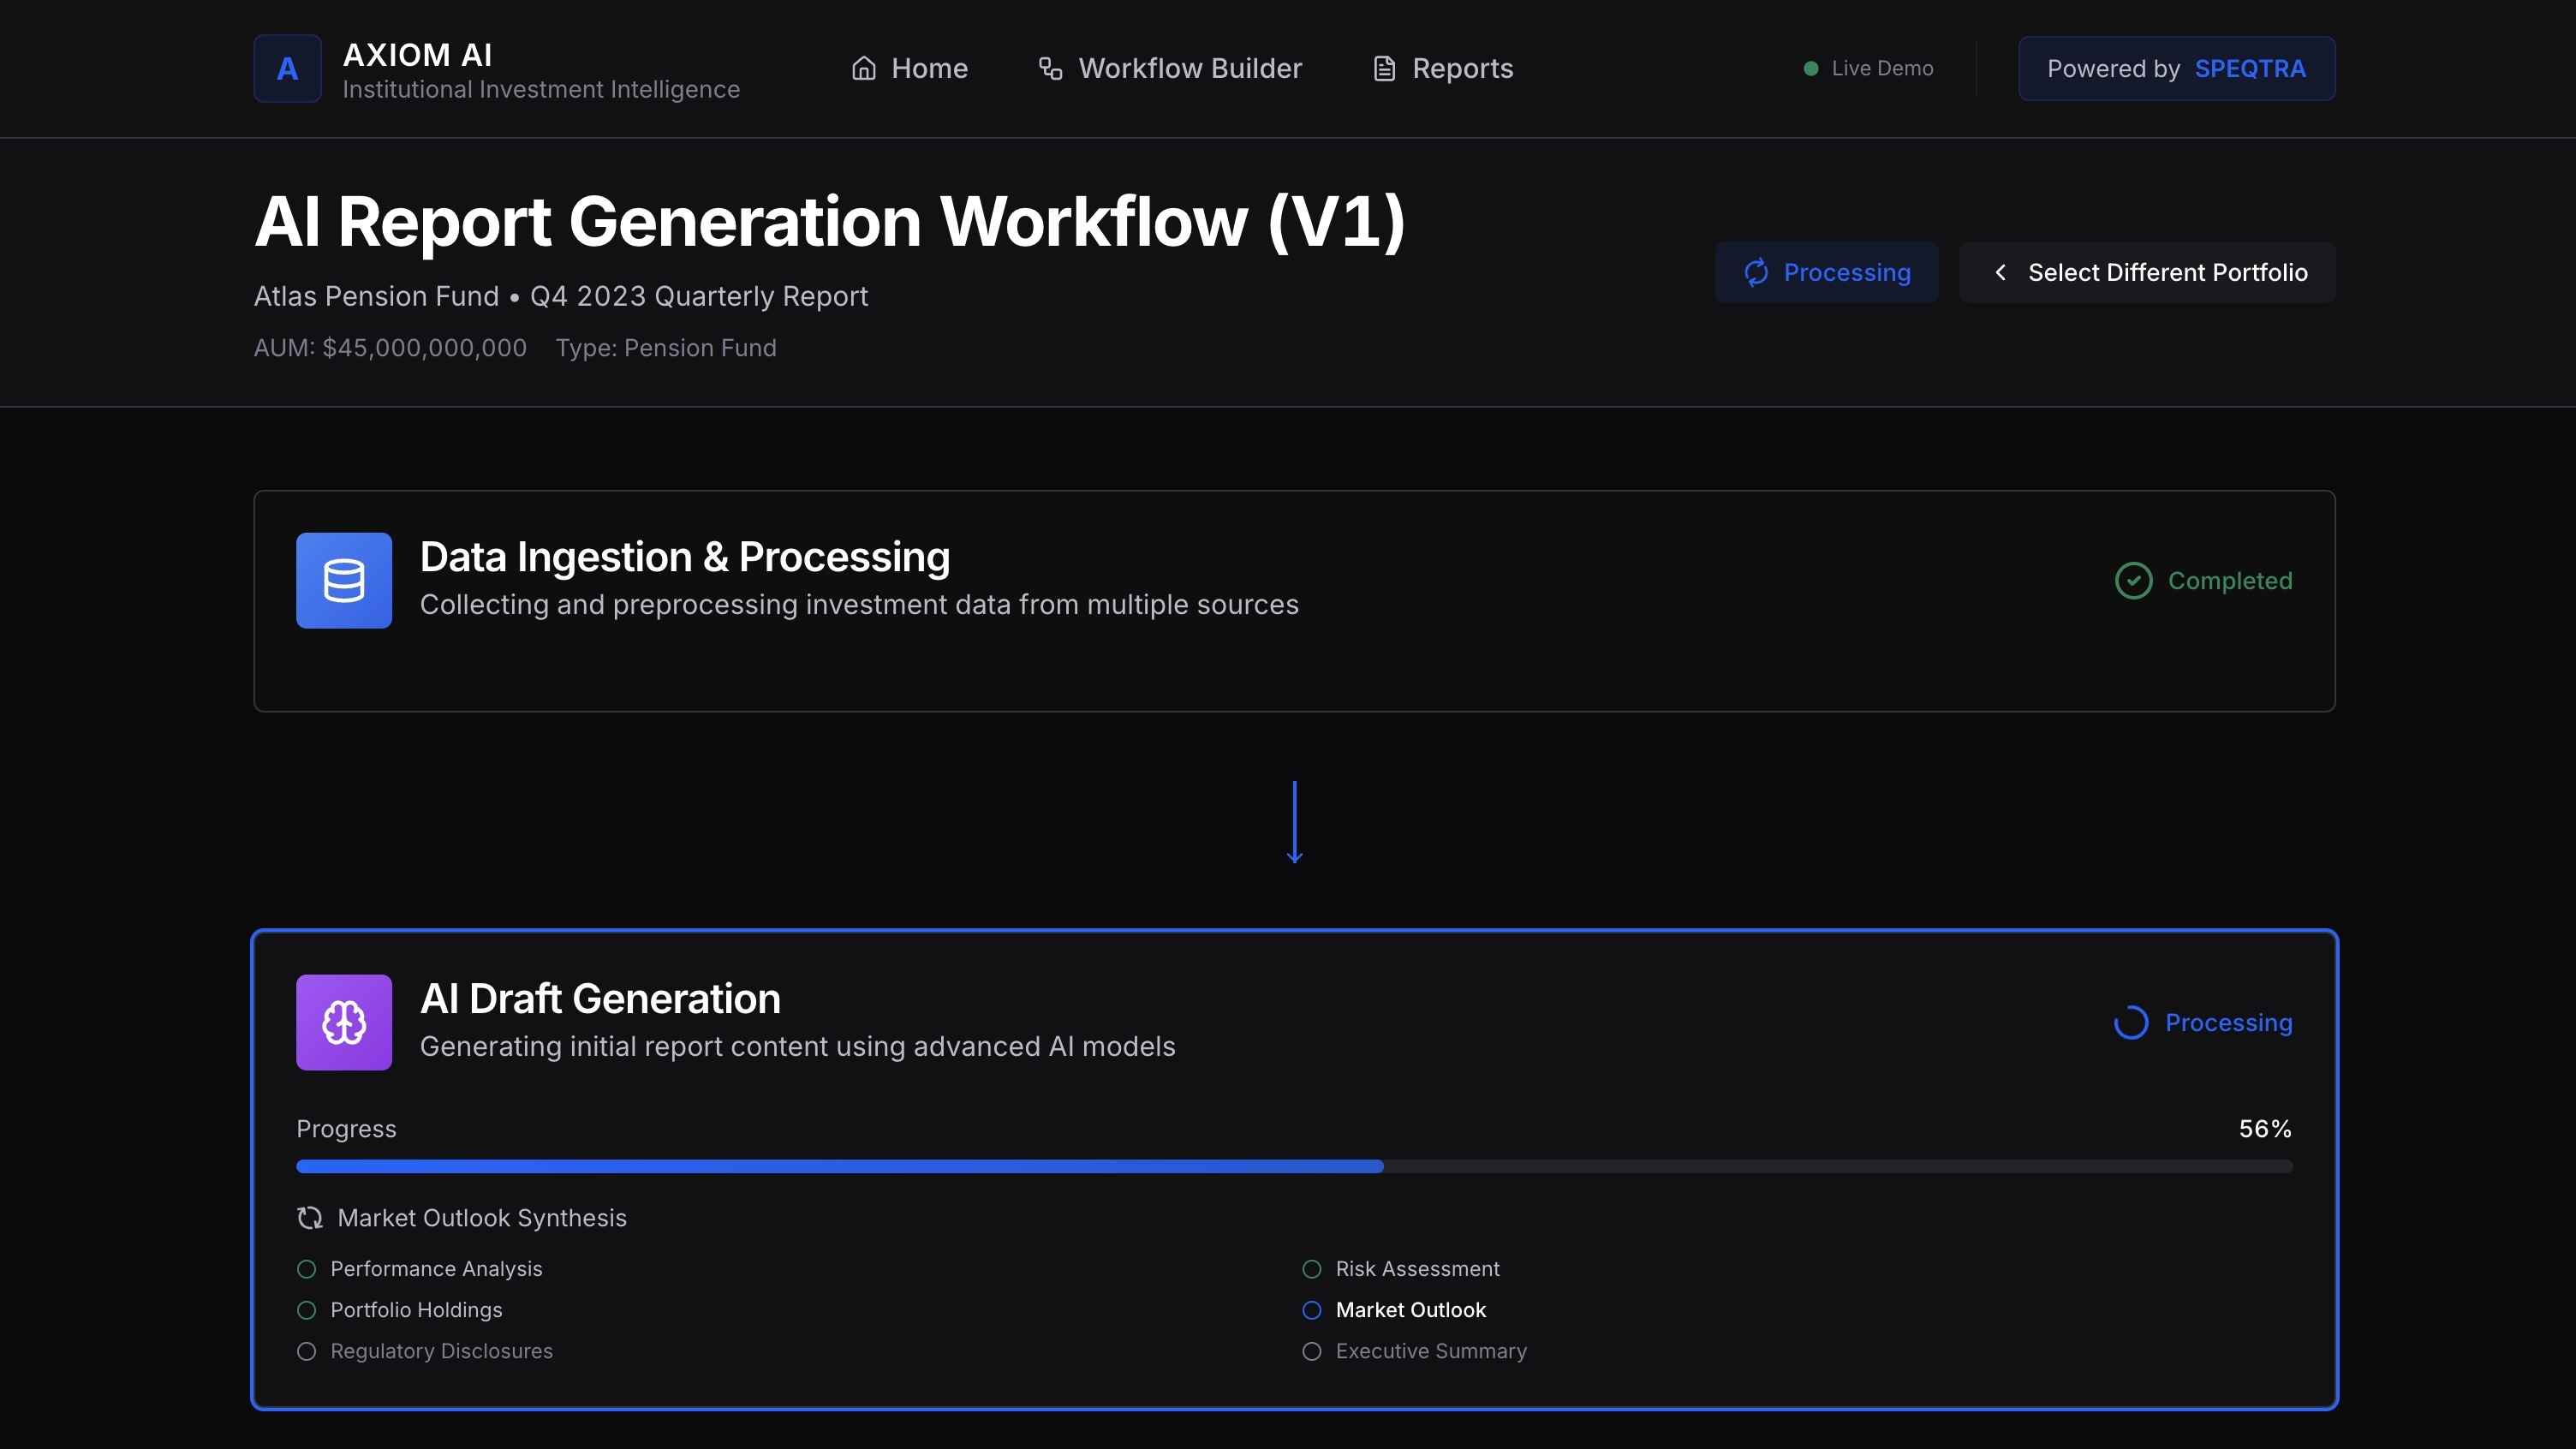Screen dimensions: 2576x1449
Task: Click the AXIOM AI logo badge
Action: pyautogui.click(x=287, y=68)
